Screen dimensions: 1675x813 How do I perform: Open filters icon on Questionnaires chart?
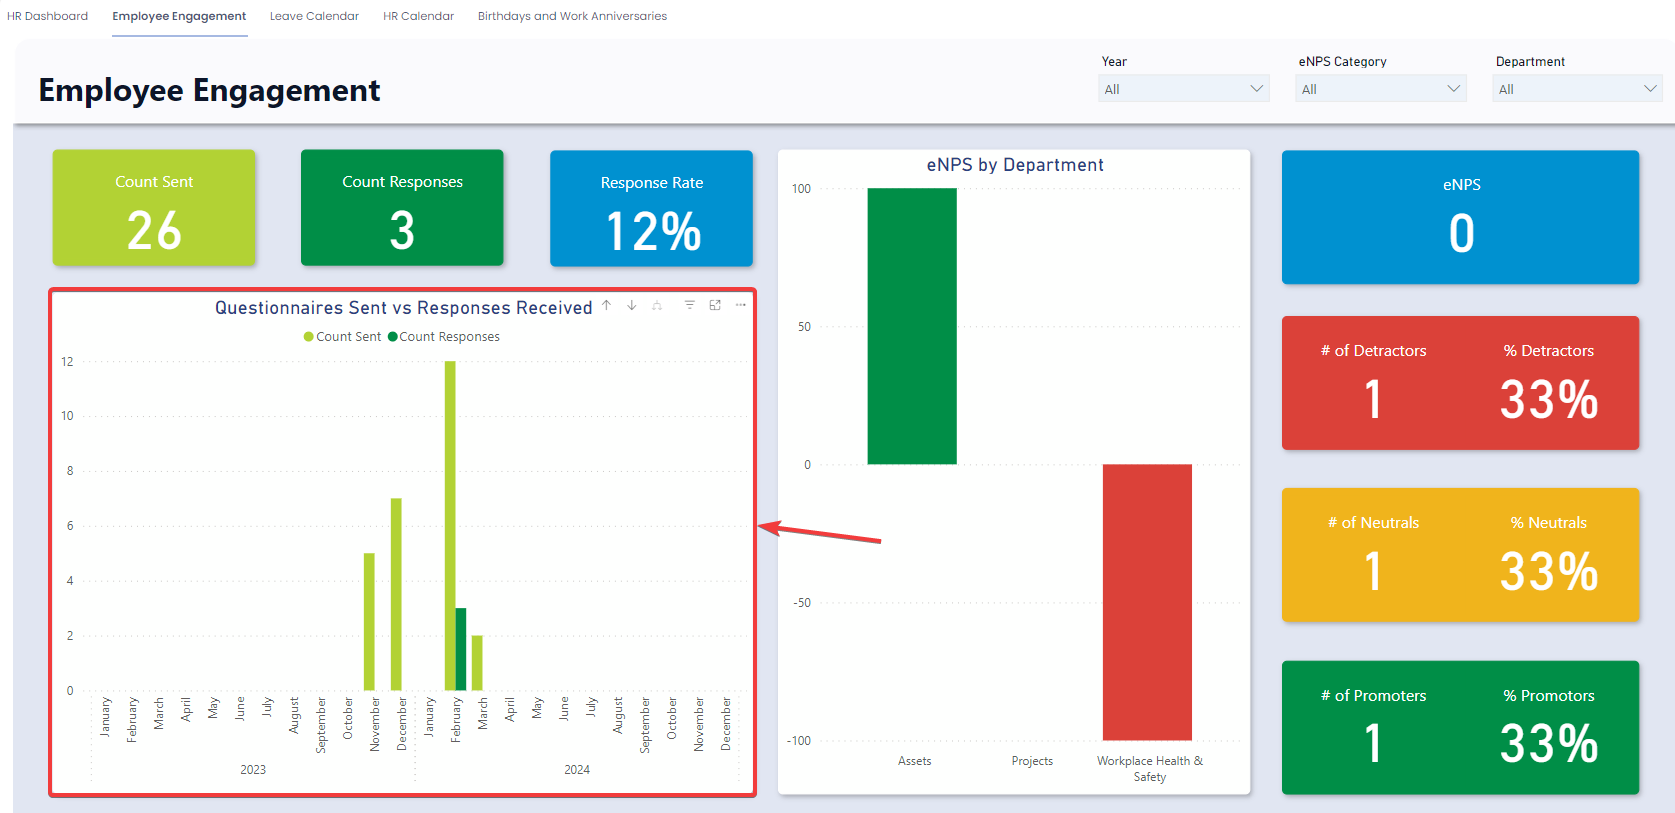click(x=689, y=305)
